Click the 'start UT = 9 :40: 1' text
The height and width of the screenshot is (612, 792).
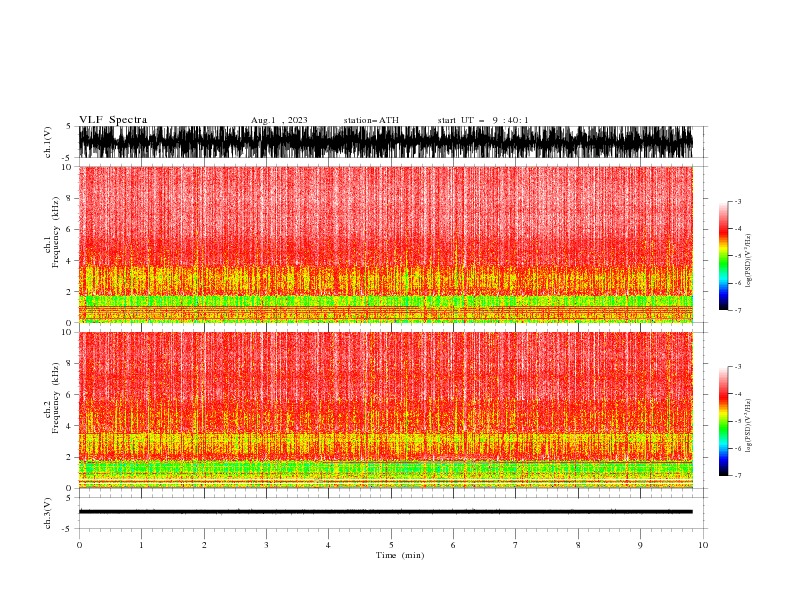[x=483, y=120]
